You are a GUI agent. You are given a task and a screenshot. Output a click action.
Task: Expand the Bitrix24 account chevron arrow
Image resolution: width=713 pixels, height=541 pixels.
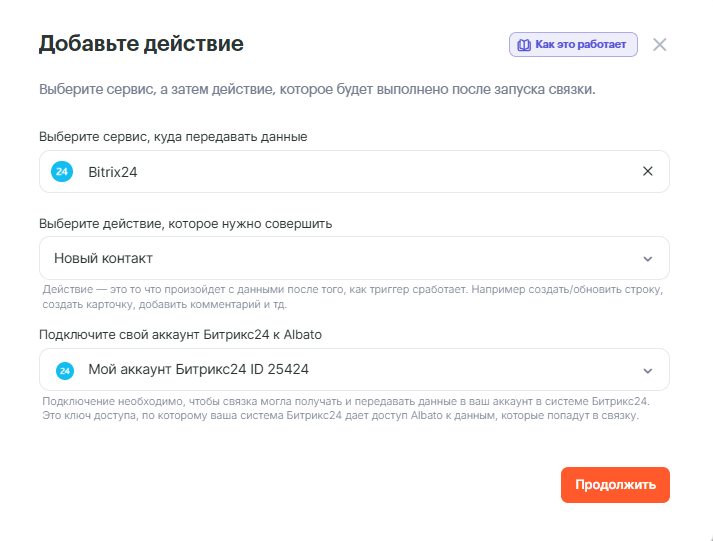(647, 370)
